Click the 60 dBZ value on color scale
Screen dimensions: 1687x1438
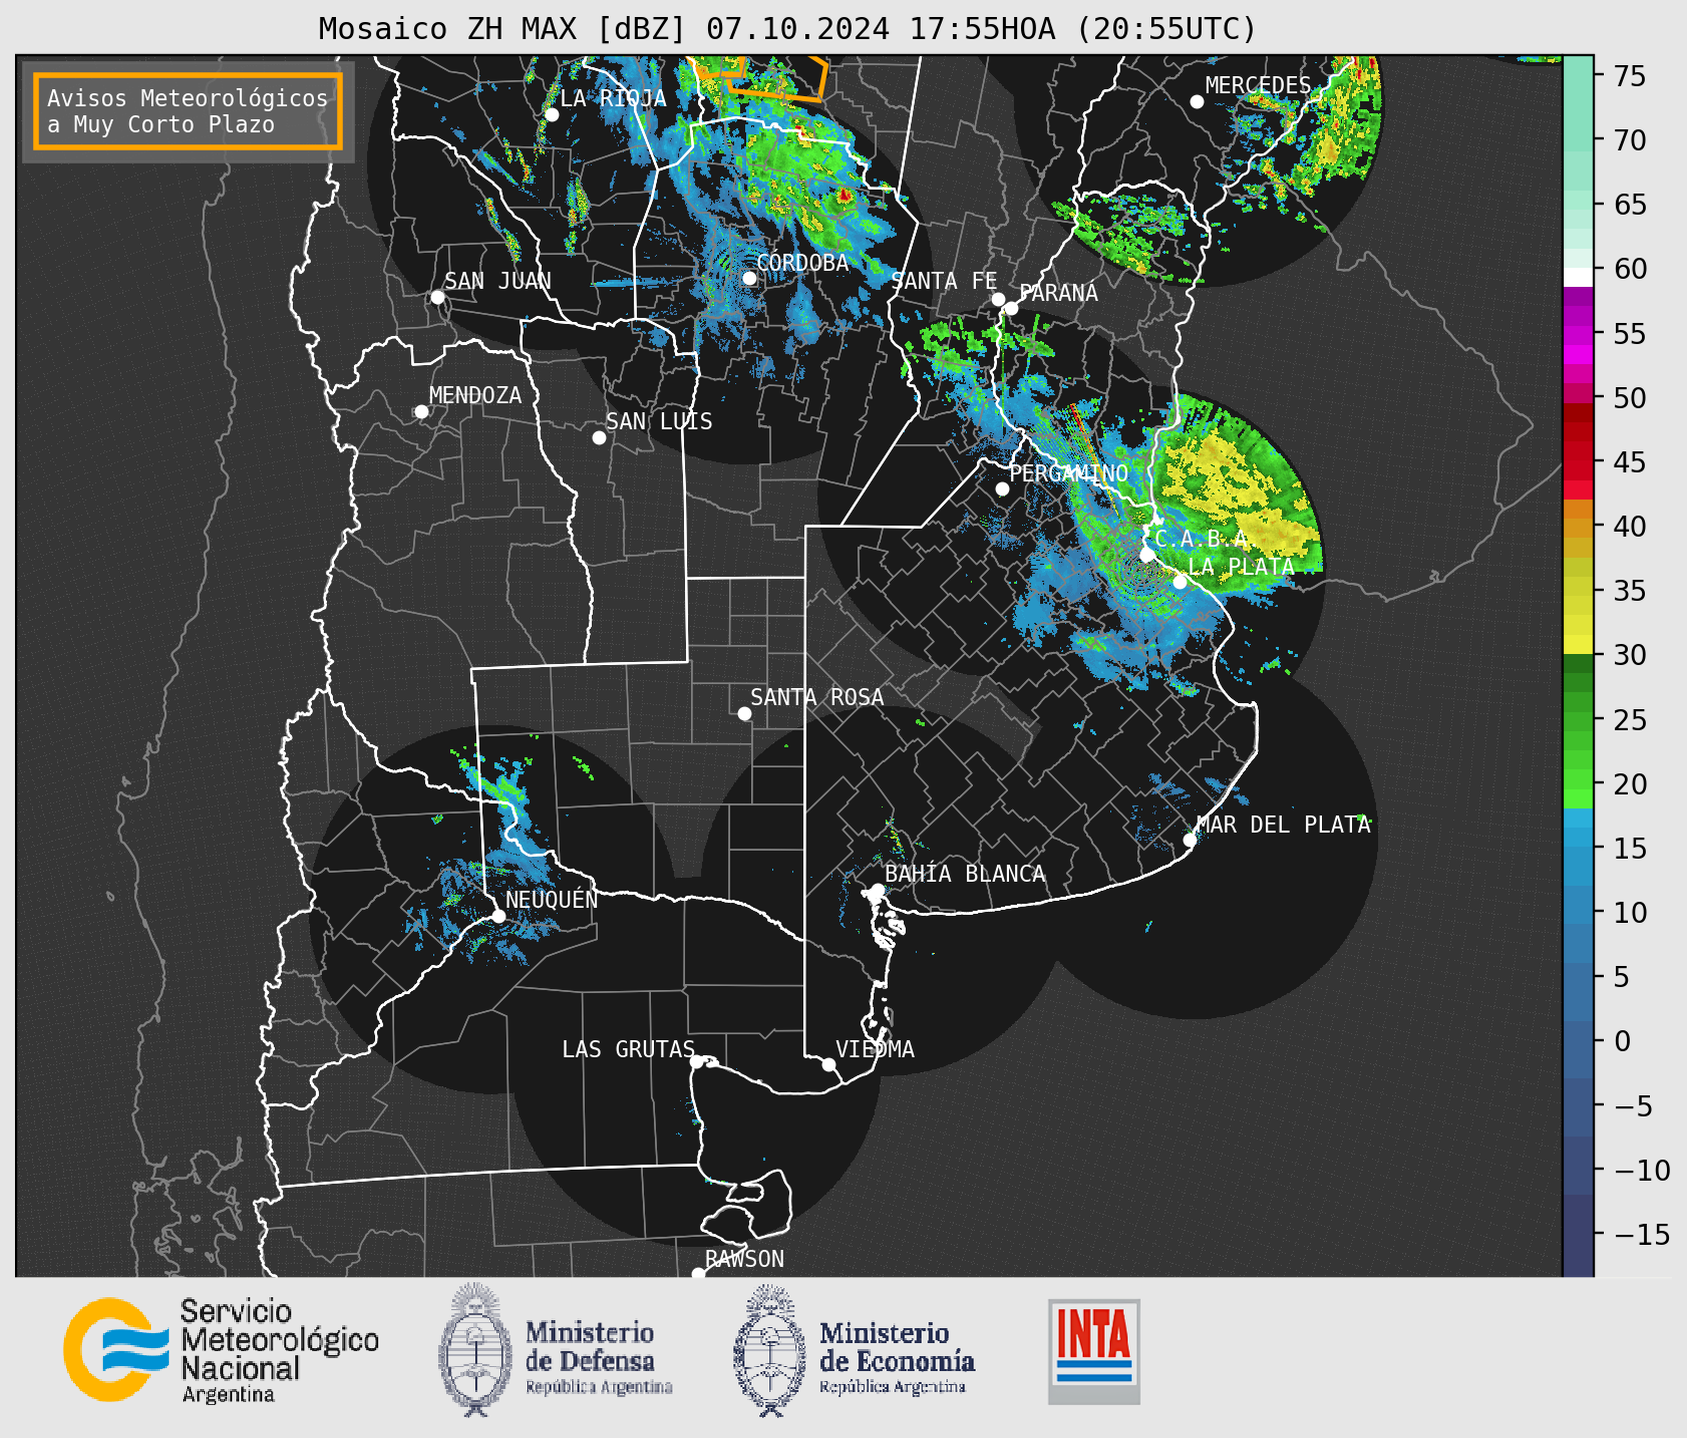pos(1629,269)
